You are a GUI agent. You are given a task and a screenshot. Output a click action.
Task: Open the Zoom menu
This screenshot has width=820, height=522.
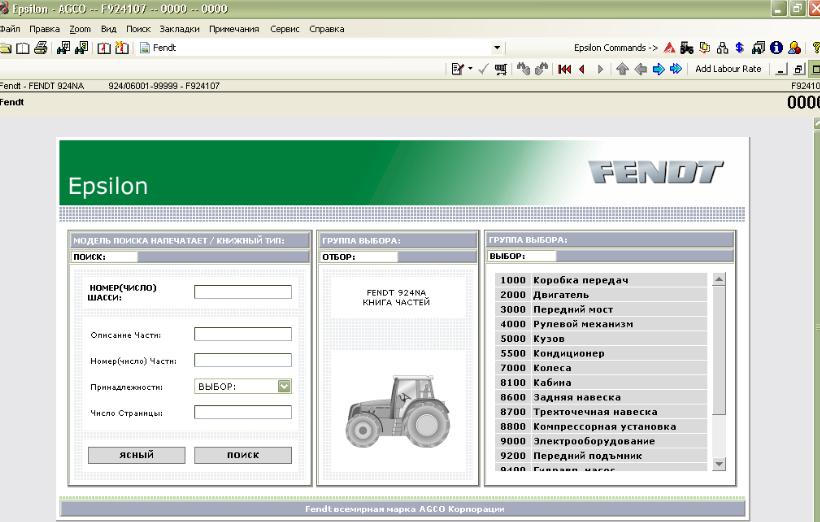tap(80, 29)
